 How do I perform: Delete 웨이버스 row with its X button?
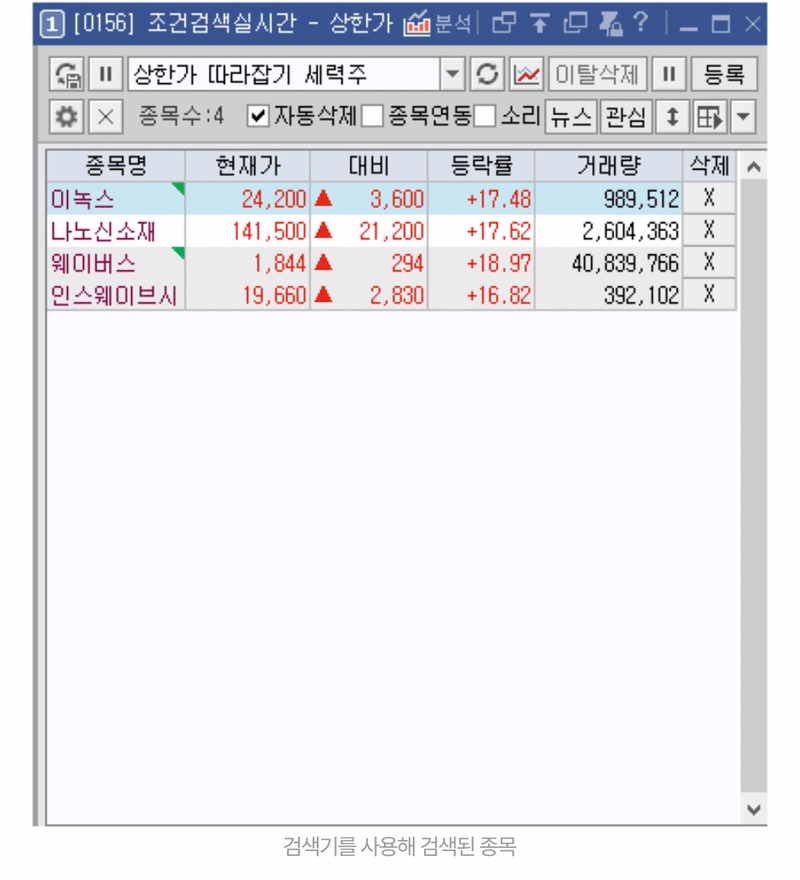pos(709,263)
